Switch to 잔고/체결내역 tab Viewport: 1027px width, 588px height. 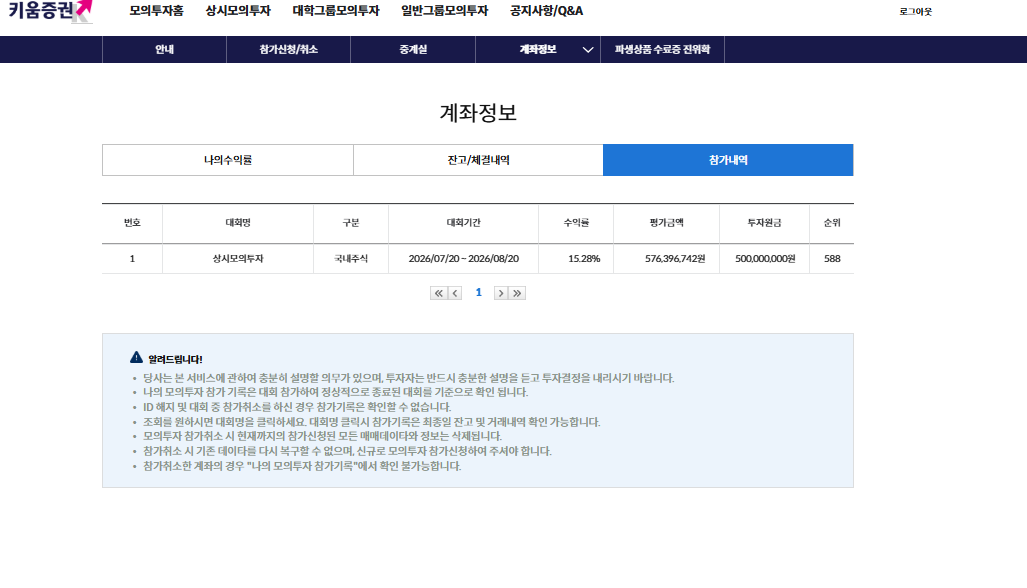tap(478, 160)
